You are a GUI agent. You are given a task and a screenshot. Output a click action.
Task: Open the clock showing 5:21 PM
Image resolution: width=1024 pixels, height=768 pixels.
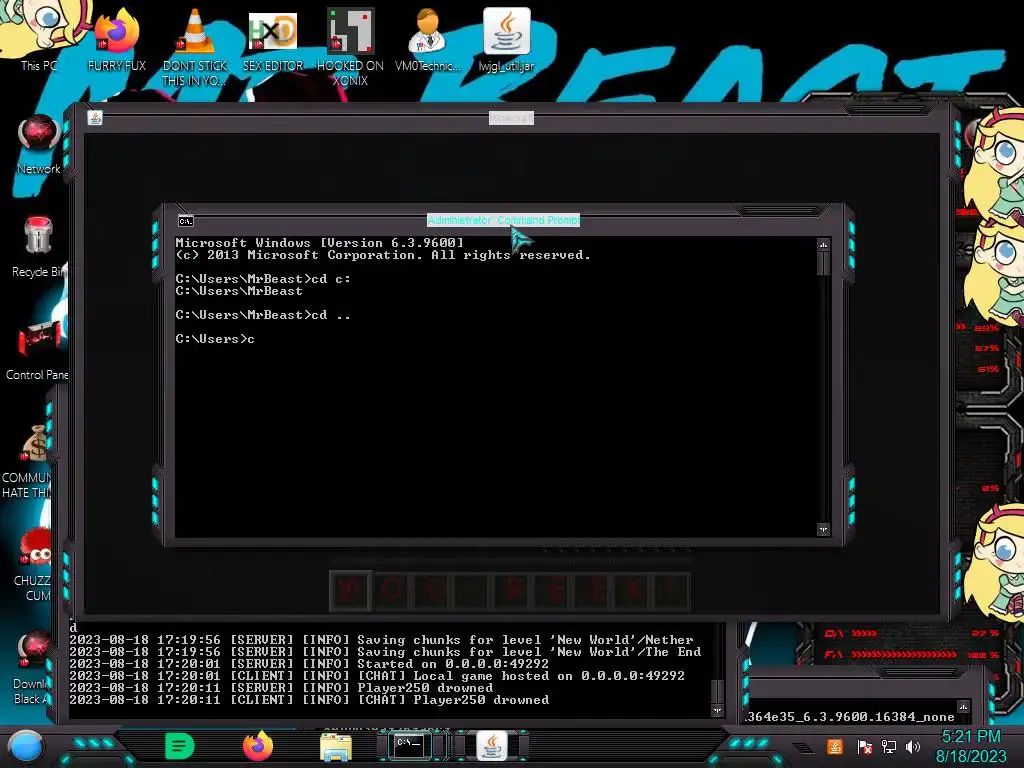tap(971, 746)
